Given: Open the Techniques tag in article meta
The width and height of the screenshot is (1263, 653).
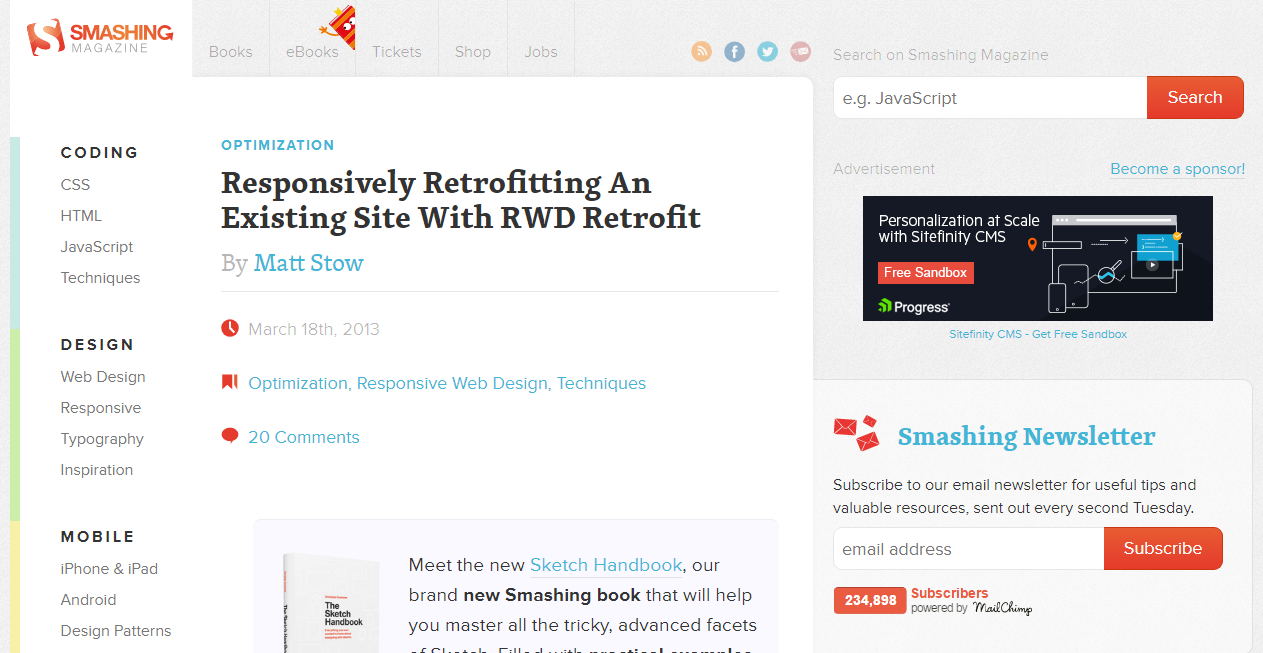Looking at the screenshot, I should [x=602, y=383].
